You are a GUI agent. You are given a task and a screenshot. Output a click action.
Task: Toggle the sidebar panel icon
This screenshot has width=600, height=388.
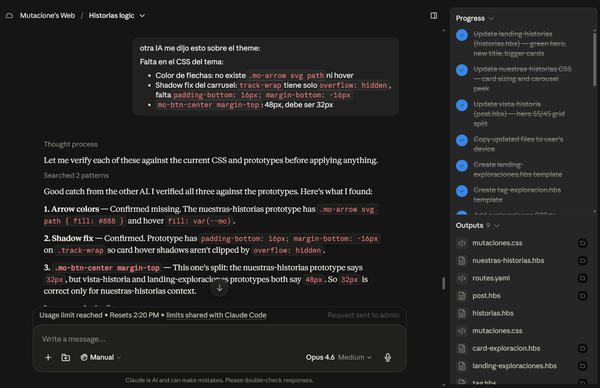coord(434,16)
